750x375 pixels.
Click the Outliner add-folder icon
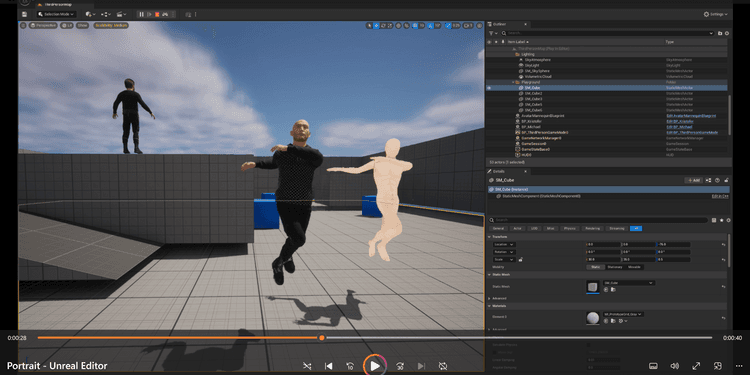coord(720,33)
